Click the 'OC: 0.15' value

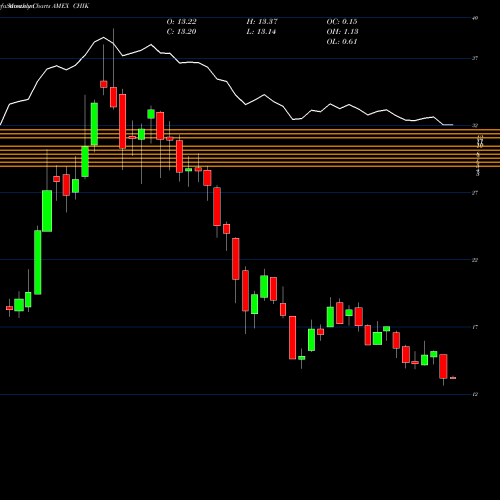click(342, 22)
